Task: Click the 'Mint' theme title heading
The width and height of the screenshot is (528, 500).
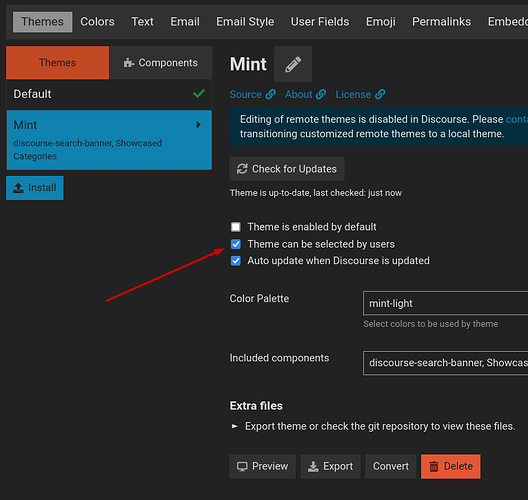Action: (x=248, y=64)
